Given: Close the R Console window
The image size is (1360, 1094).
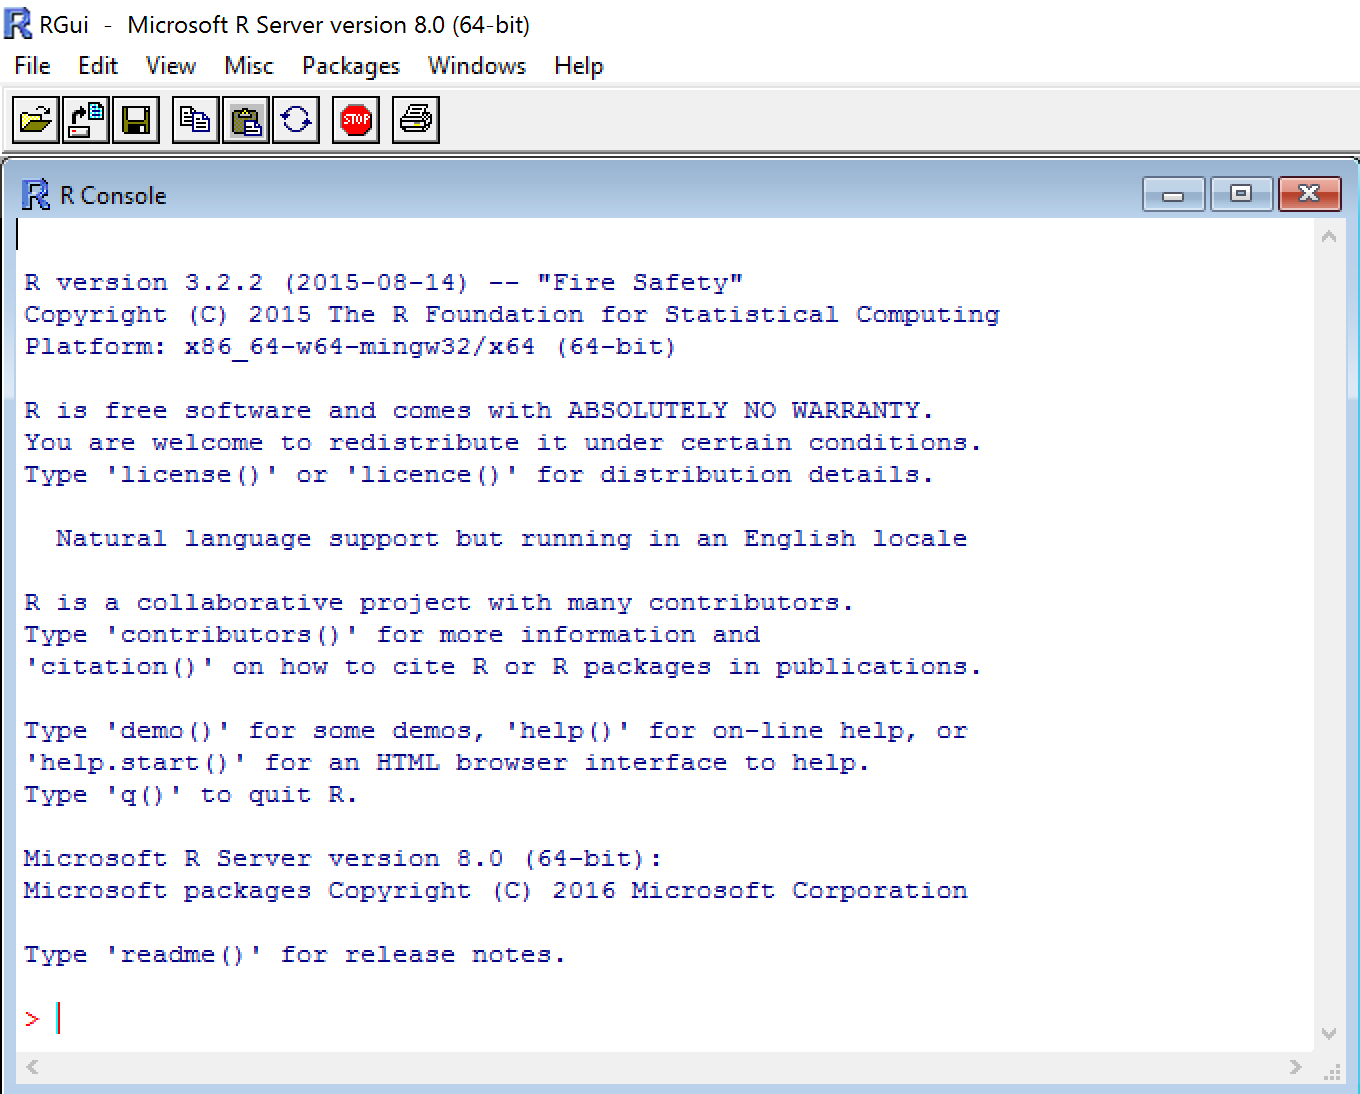Looking at the screenshot, I should (1309, 194).
